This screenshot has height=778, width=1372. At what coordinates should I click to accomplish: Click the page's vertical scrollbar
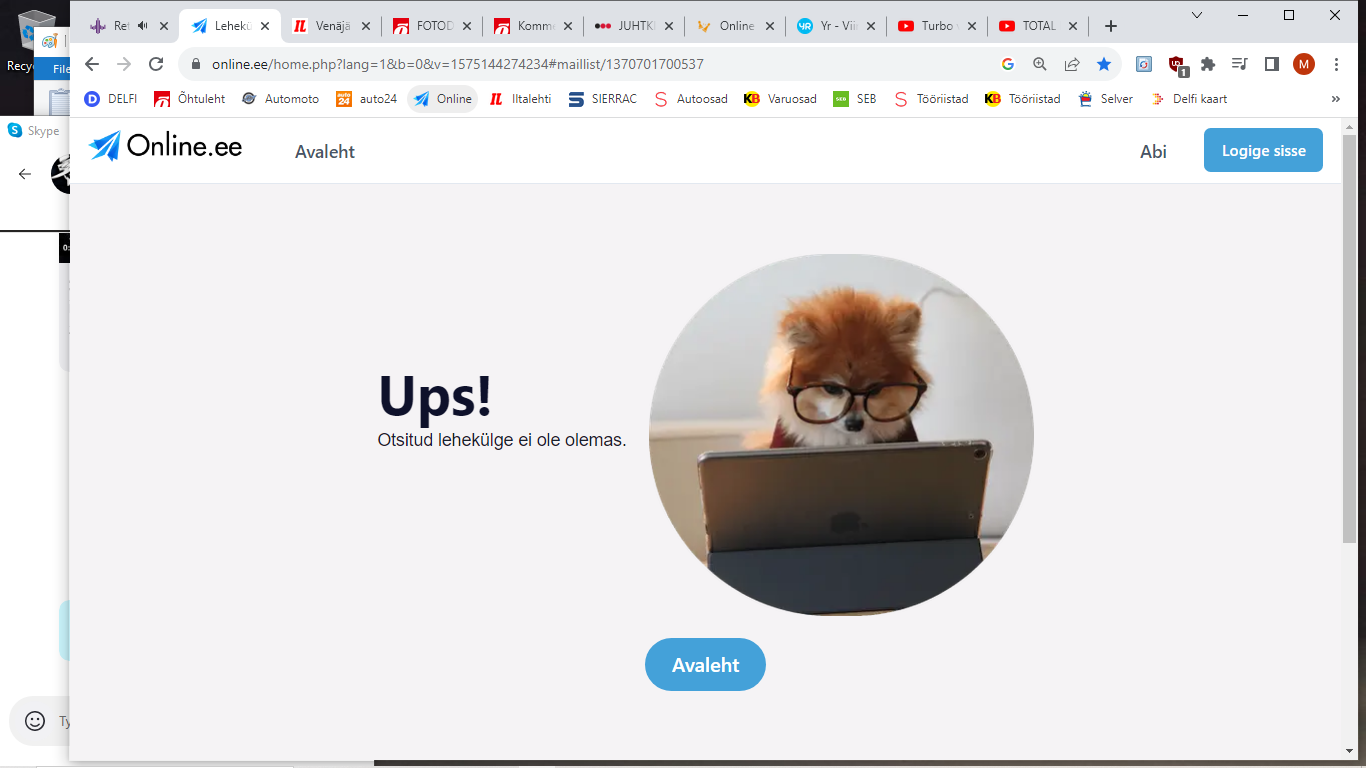1349,340
